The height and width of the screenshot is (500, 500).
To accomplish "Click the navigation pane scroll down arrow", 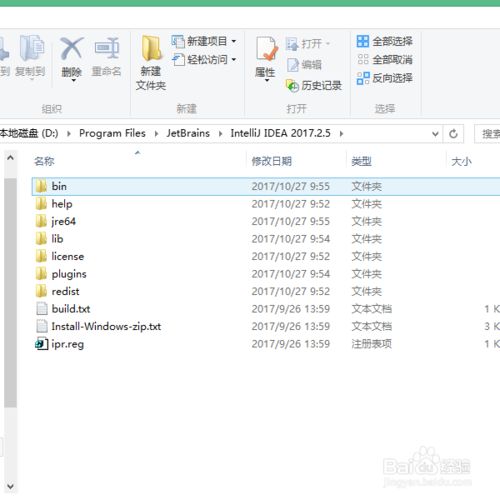I will click(10, 487).
